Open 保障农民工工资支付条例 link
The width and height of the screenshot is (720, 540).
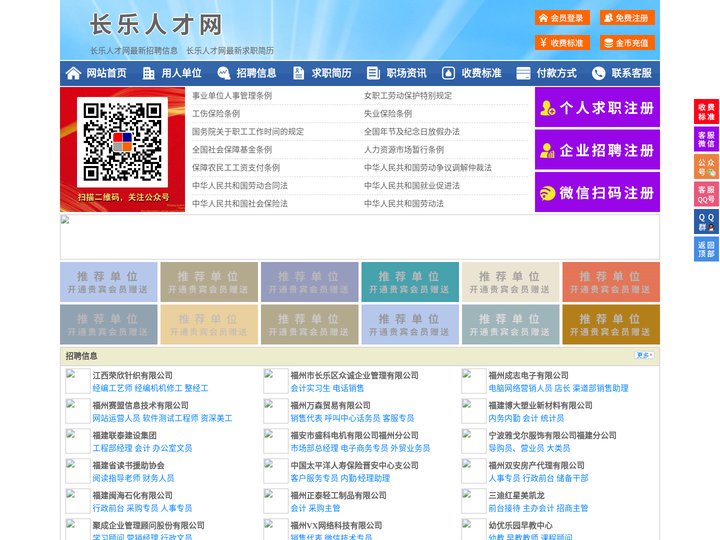(x=236, y=167)
